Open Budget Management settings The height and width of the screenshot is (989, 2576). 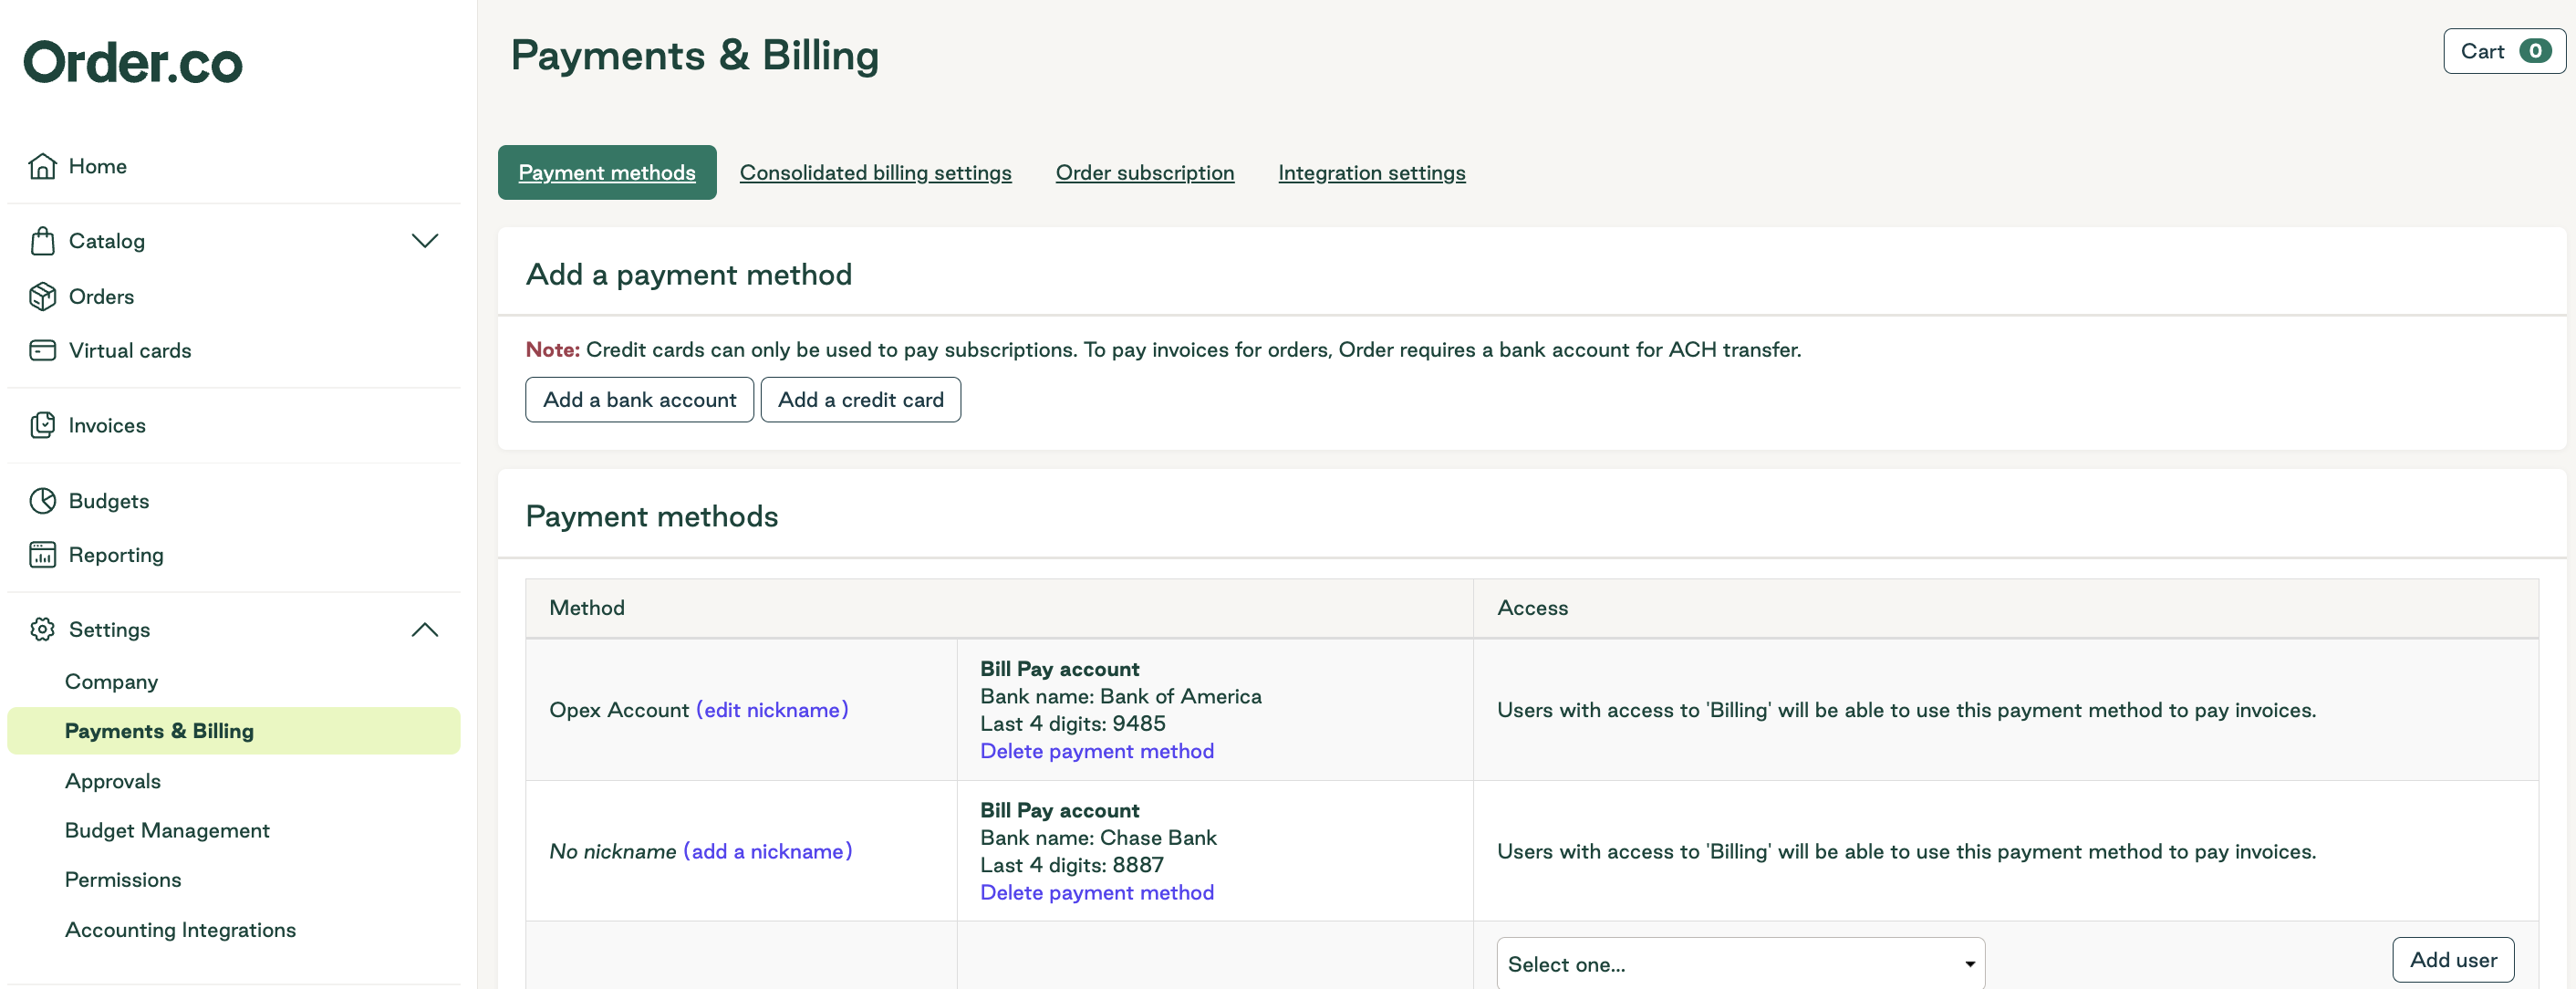[167, 830]
